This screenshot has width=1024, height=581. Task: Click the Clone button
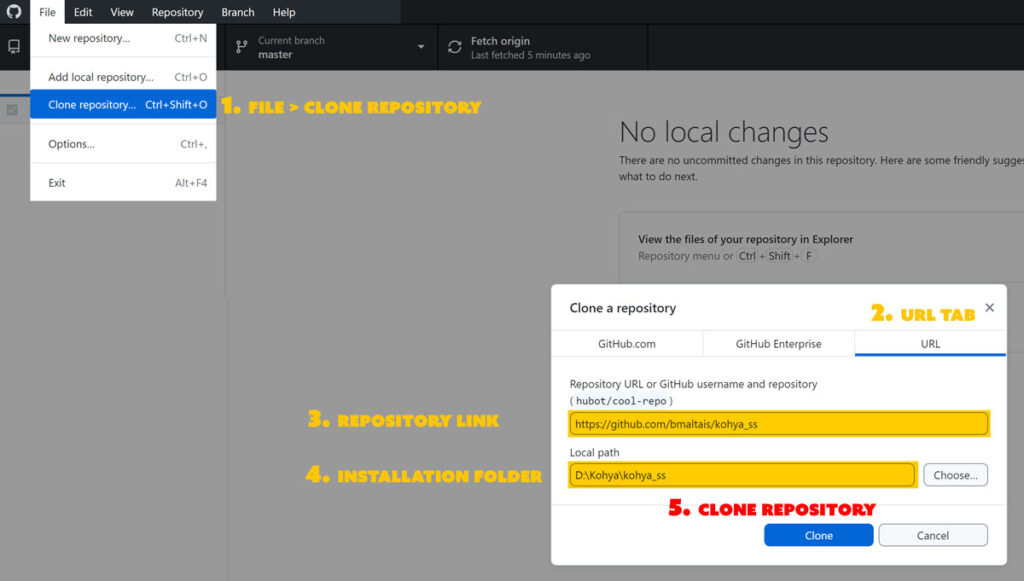pos(817,535)
